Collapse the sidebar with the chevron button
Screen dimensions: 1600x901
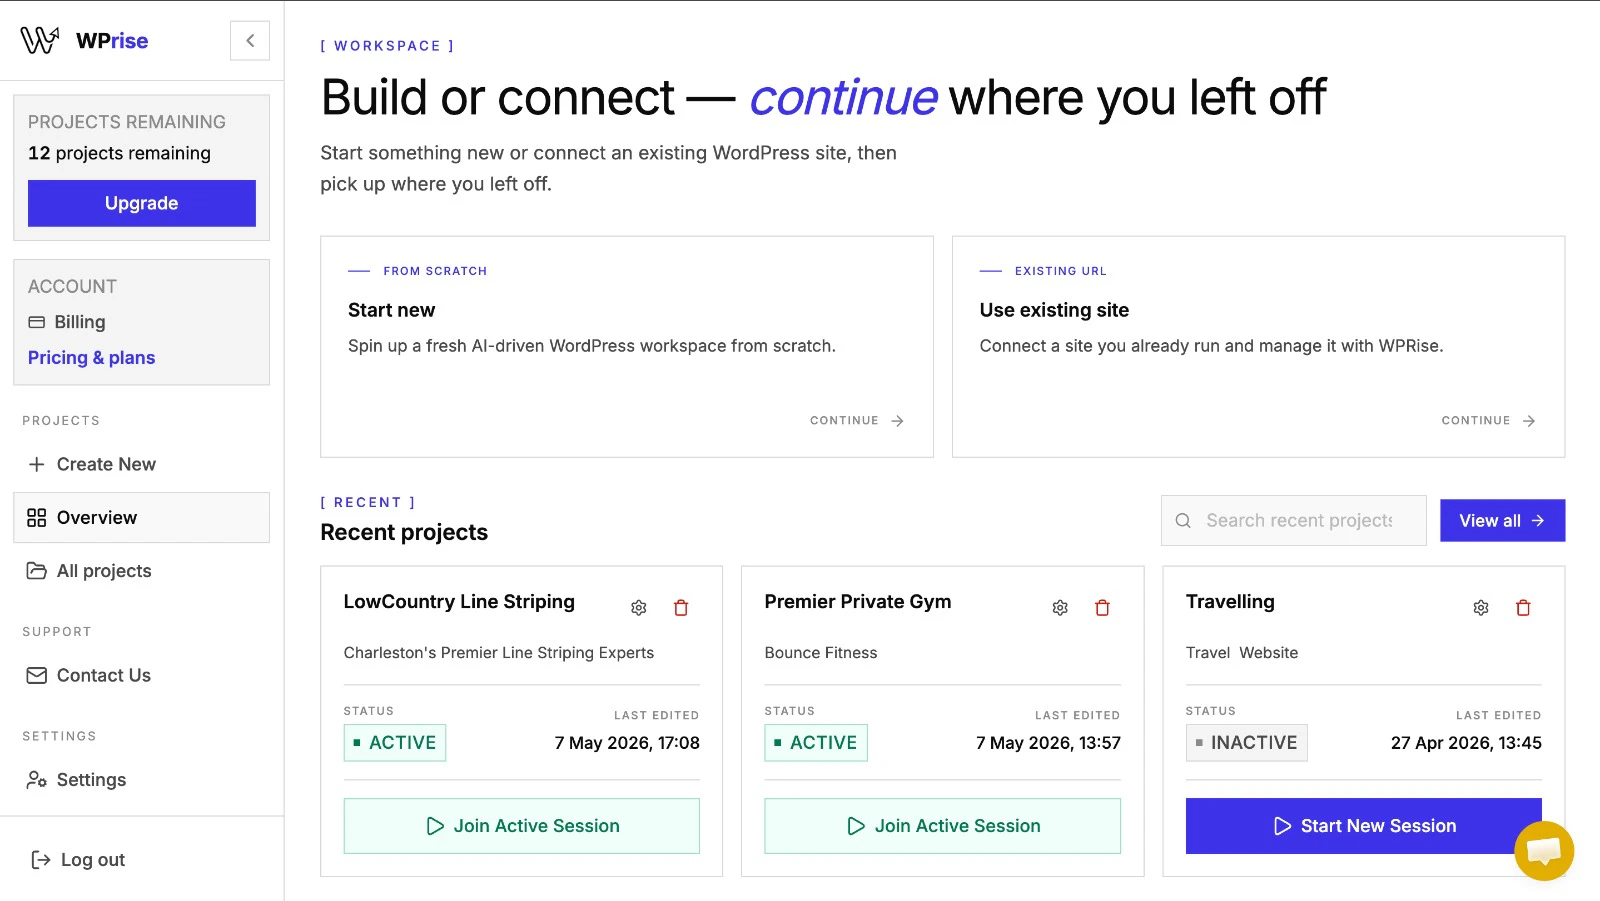250,41
